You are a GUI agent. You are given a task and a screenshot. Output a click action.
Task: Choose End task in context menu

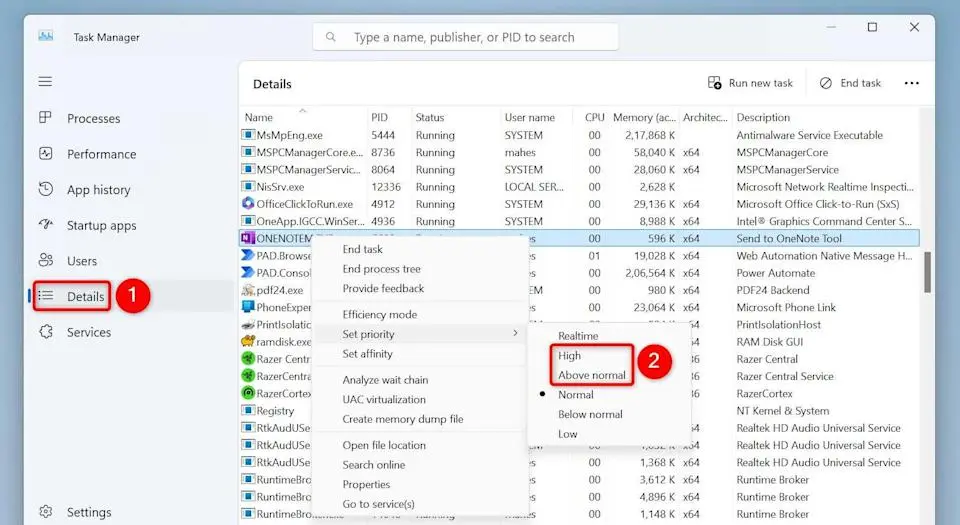tap(362, 249)
